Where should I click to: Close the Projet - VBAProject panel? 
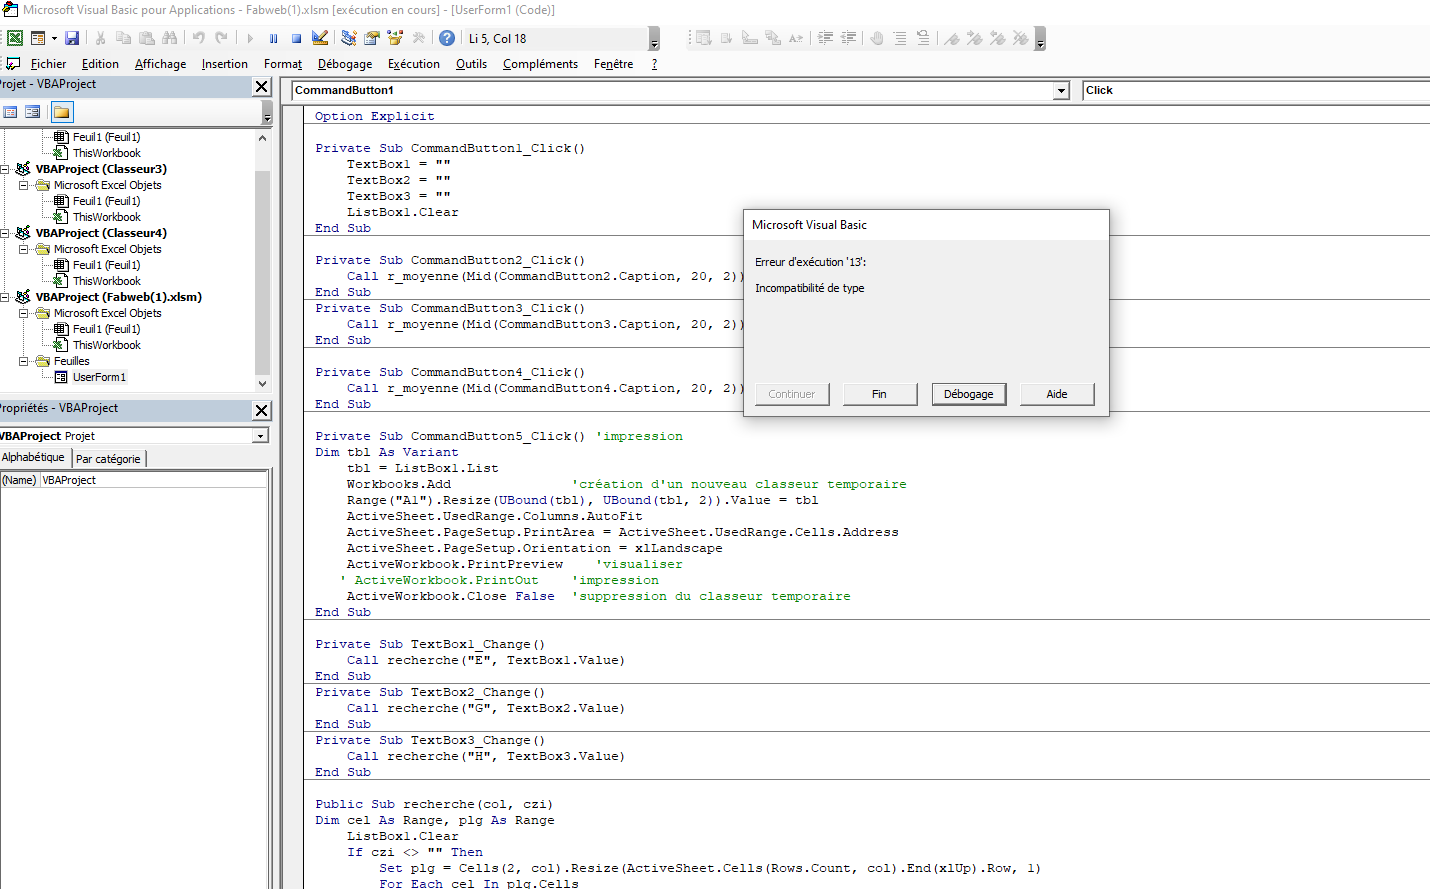point(262,86)
